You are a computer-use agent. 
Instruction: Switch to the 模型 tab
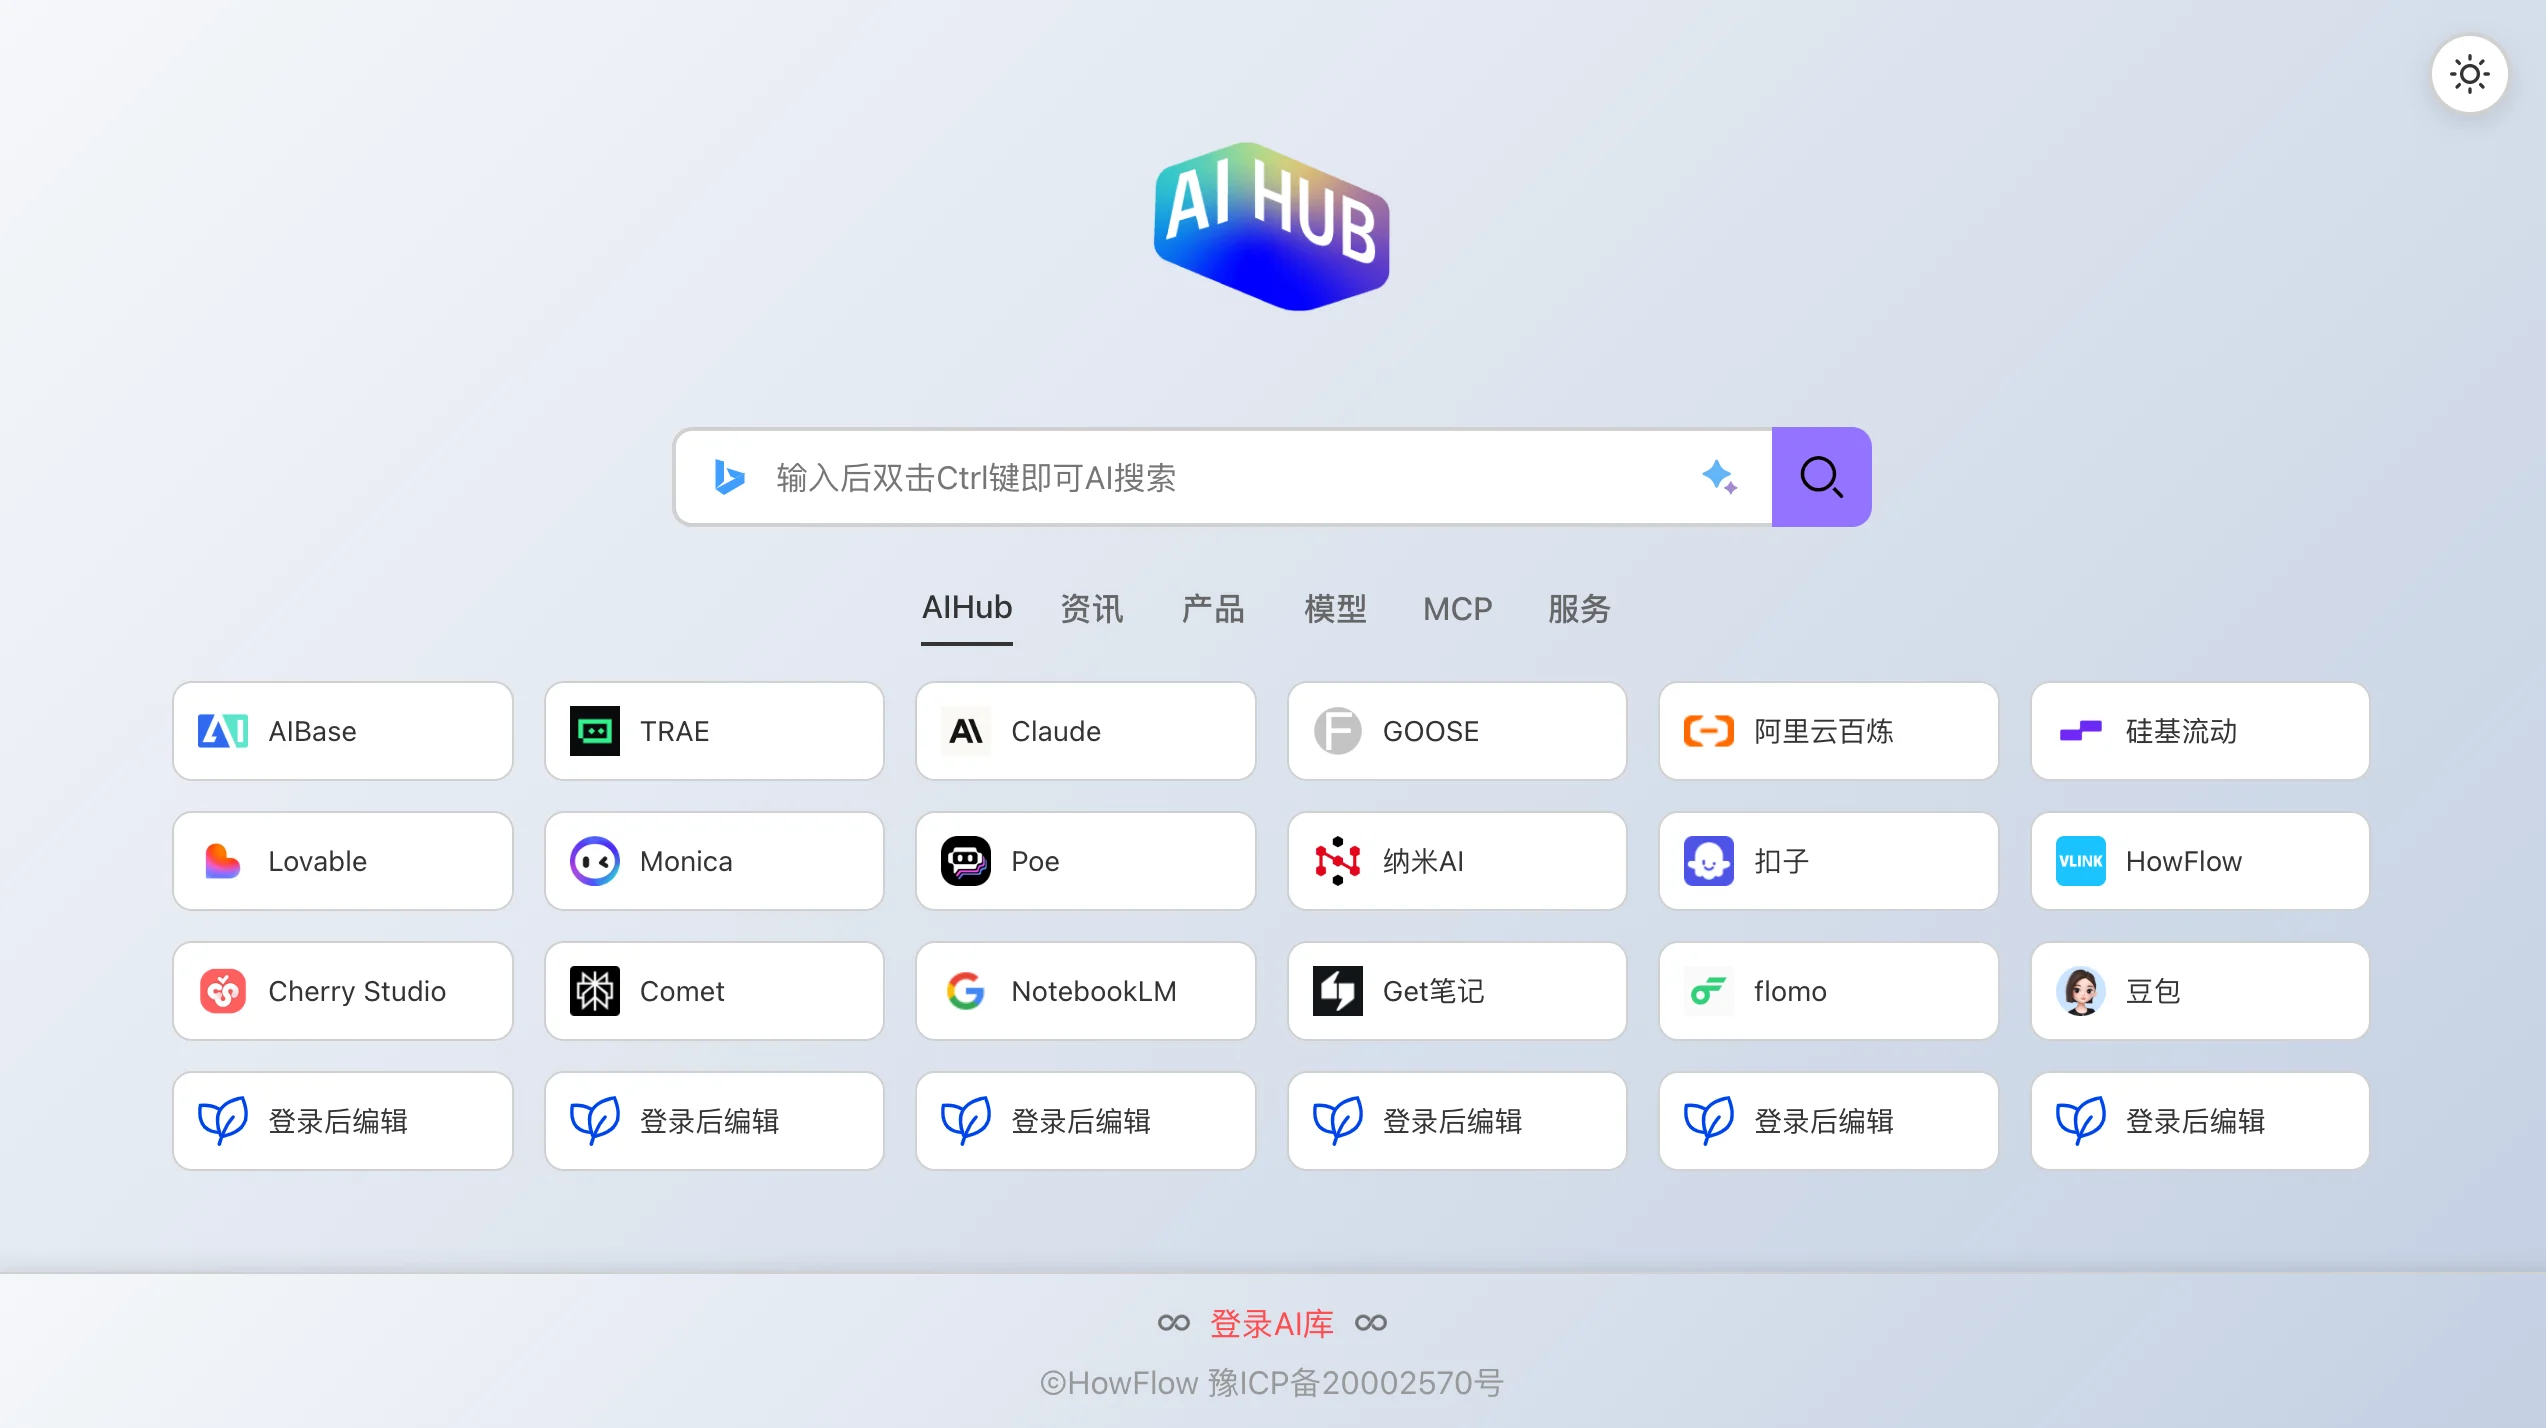(x=1336, y=610)
